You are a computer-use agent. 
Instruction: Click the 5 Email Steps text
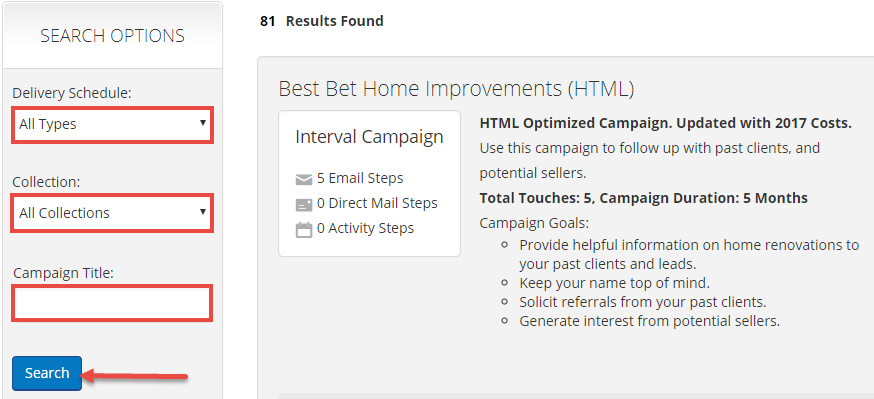pos(360,178)
